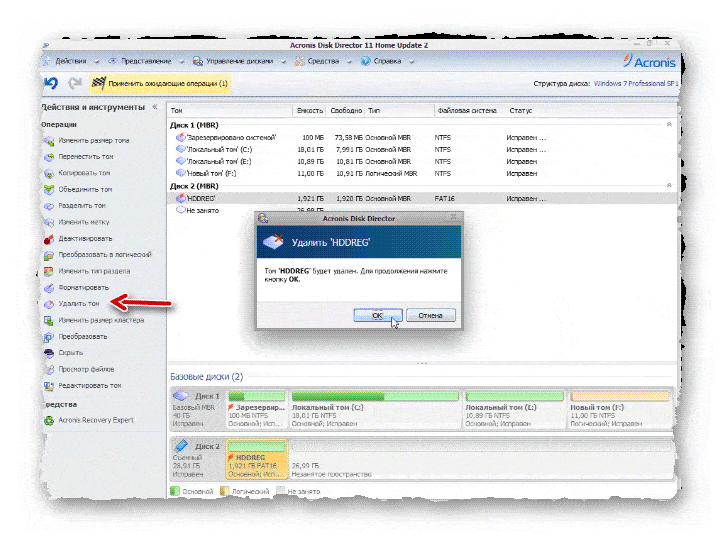The width and height of the screenshot is (720, 536).
Task: Select HDDREG partition block in disk map
Action: [257, 459]
